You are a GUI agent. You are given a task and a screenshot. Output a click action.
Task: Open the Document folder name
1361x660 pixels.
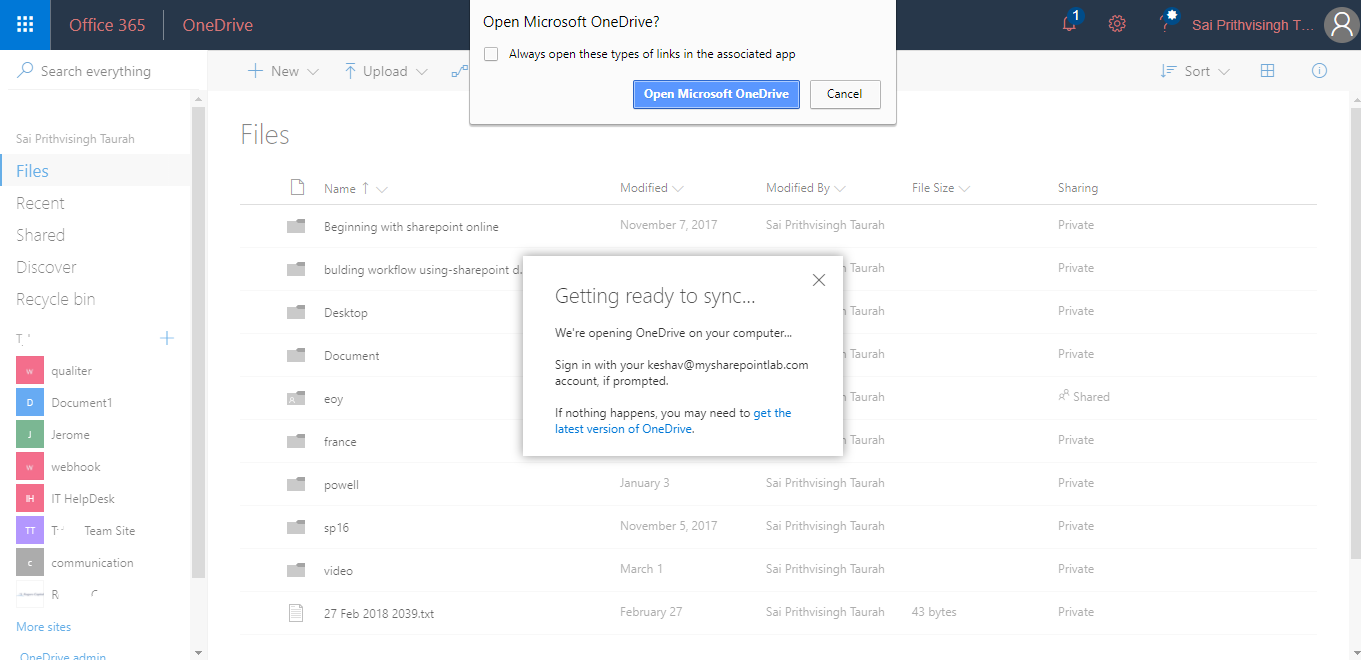pos(352,356)
